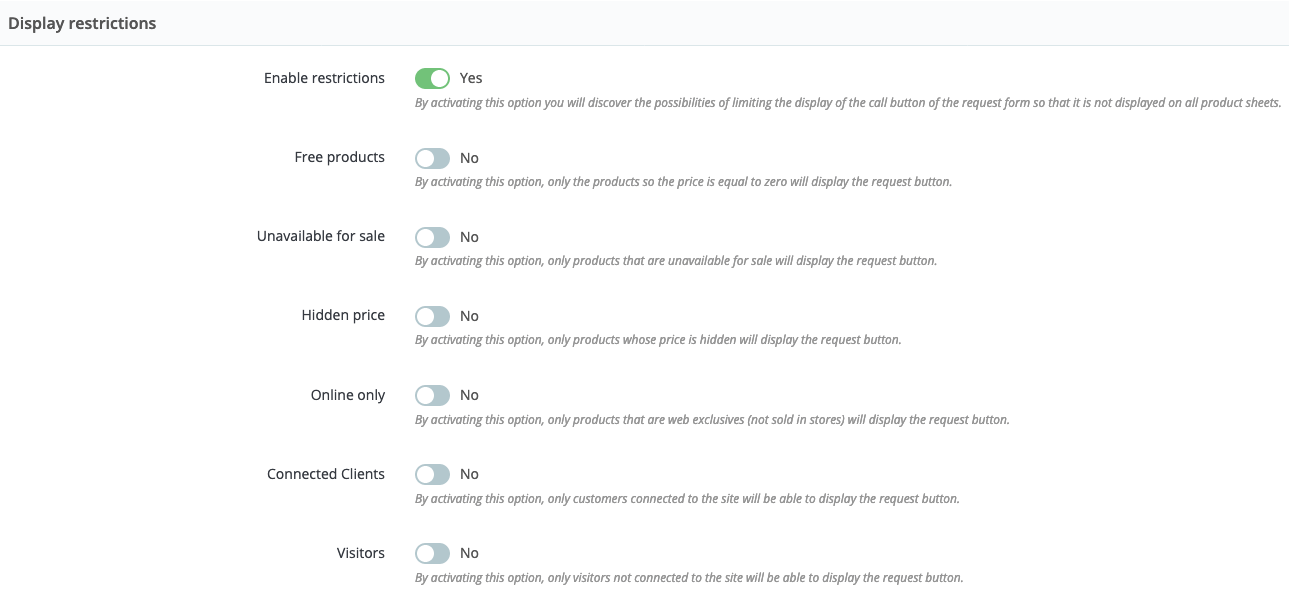The height and width of the screenshot is (595, 1289).
Task: Click the Online only label
Action: point(347,395)
